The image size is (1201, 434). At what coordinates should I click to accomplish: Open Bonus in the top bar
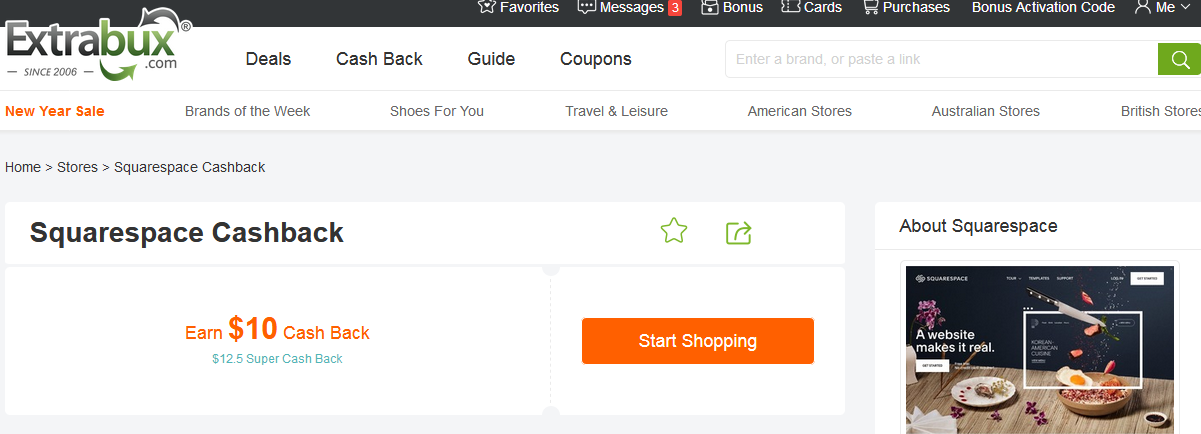click(732, 7)
